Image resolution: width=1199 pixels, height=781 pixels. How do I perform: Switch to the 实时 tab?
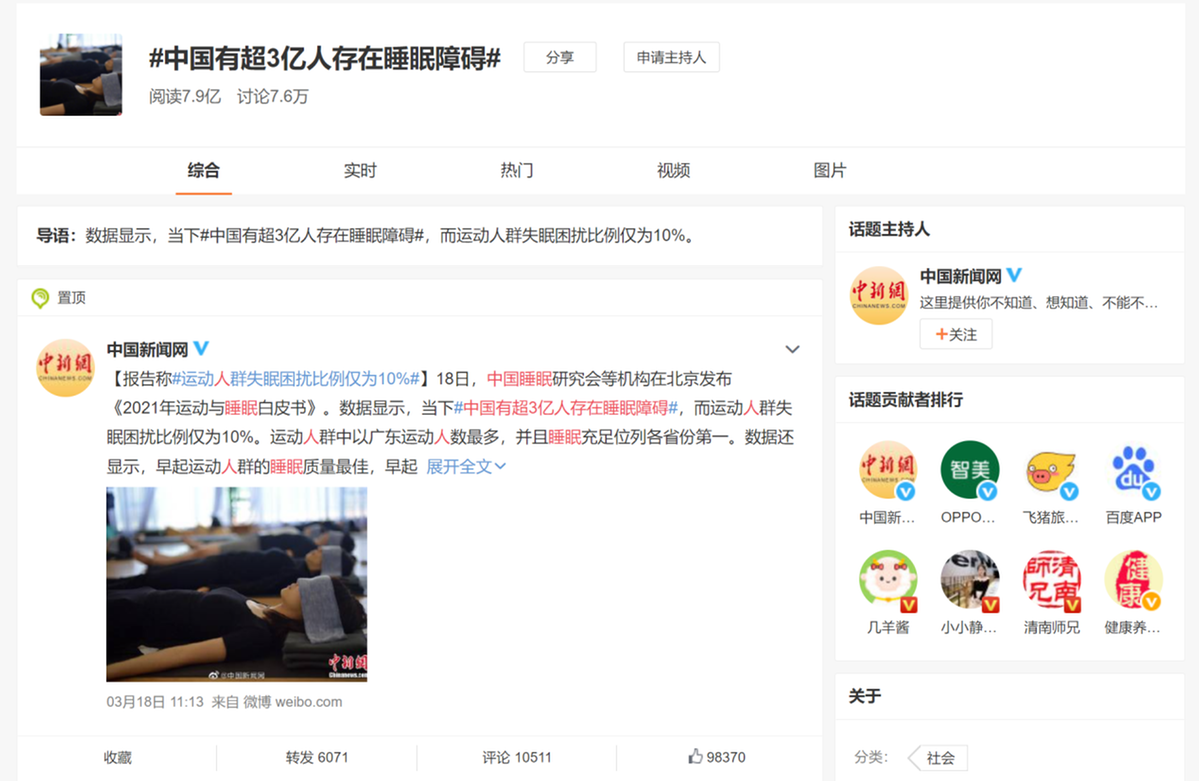point(360,170)
